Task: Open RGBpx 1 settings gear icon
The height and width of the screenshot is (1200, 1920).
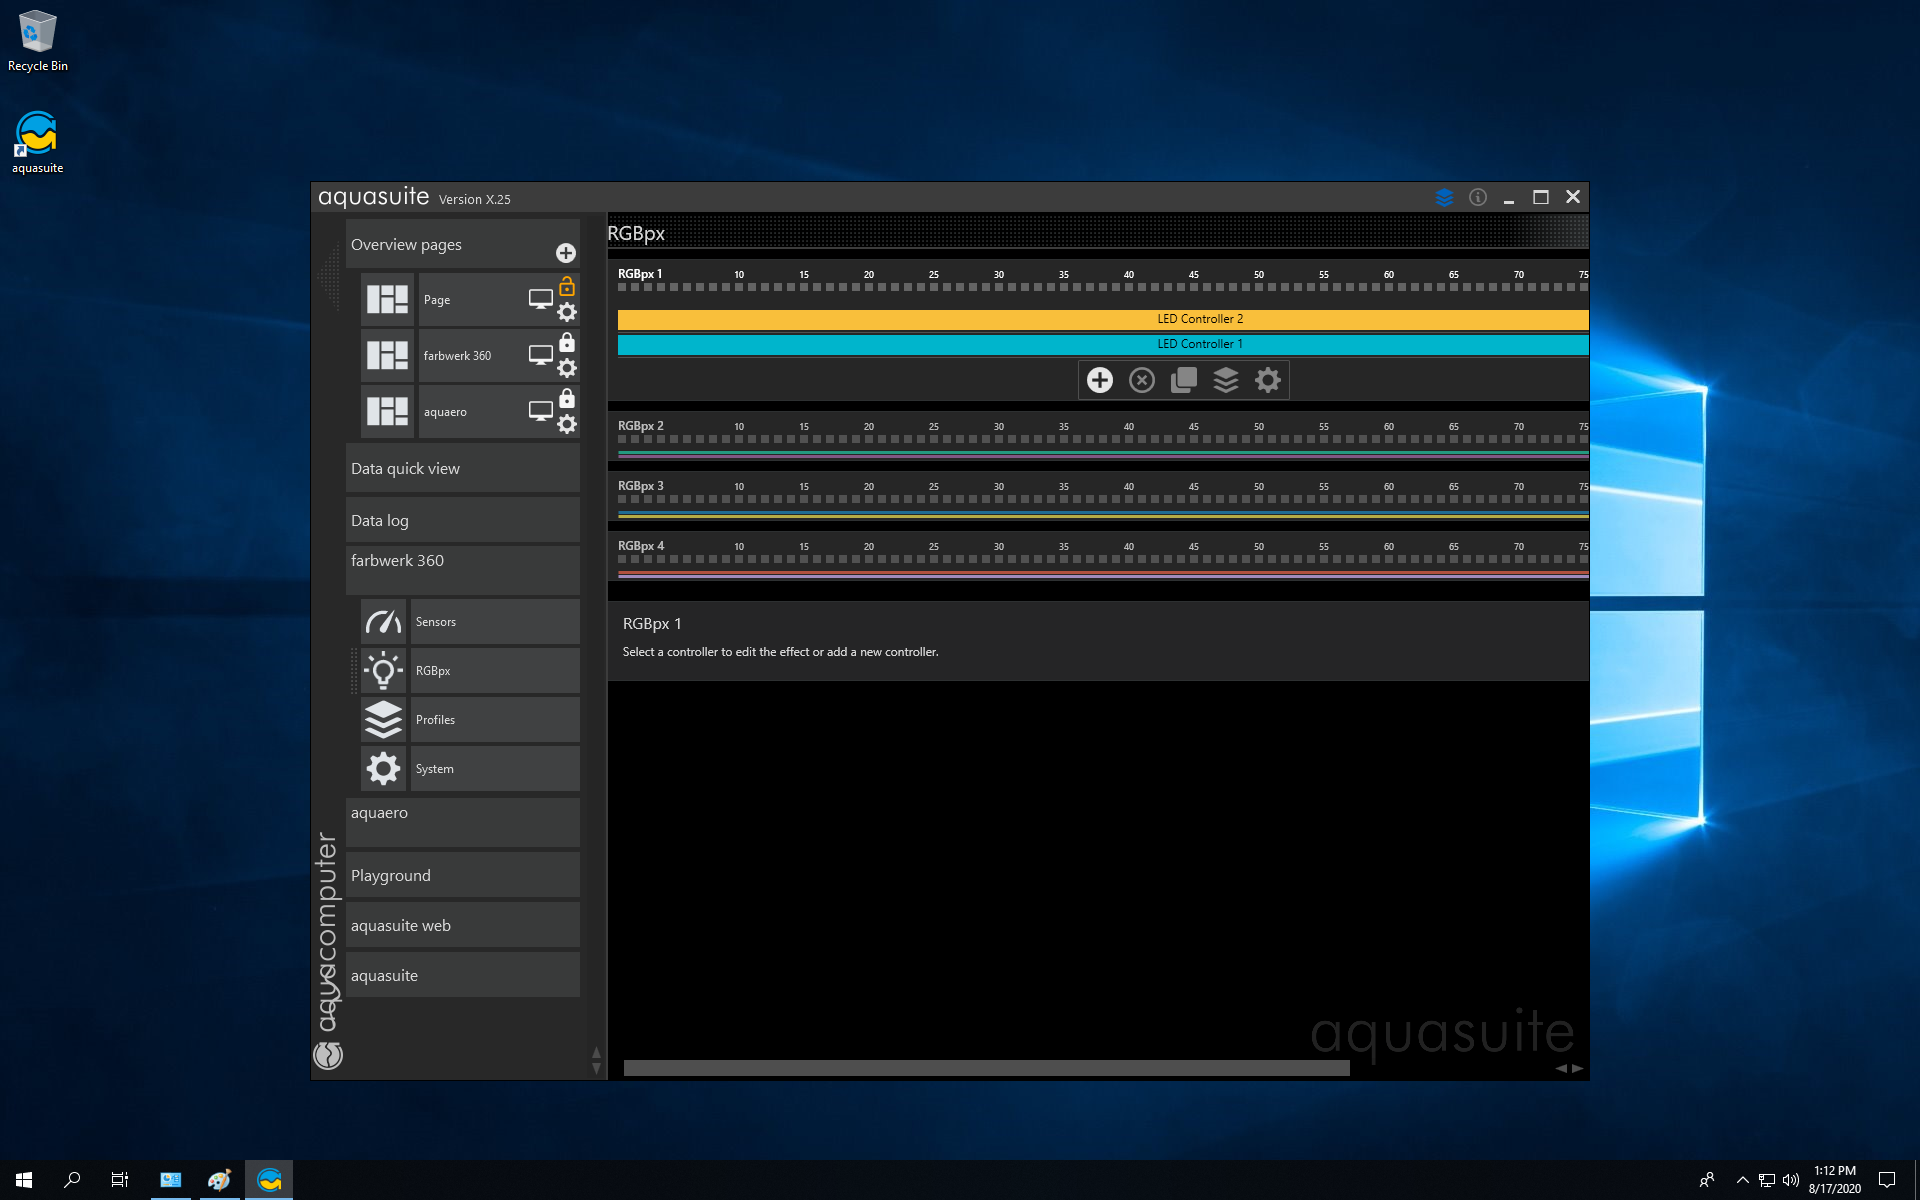Action: click(1268, 380)
